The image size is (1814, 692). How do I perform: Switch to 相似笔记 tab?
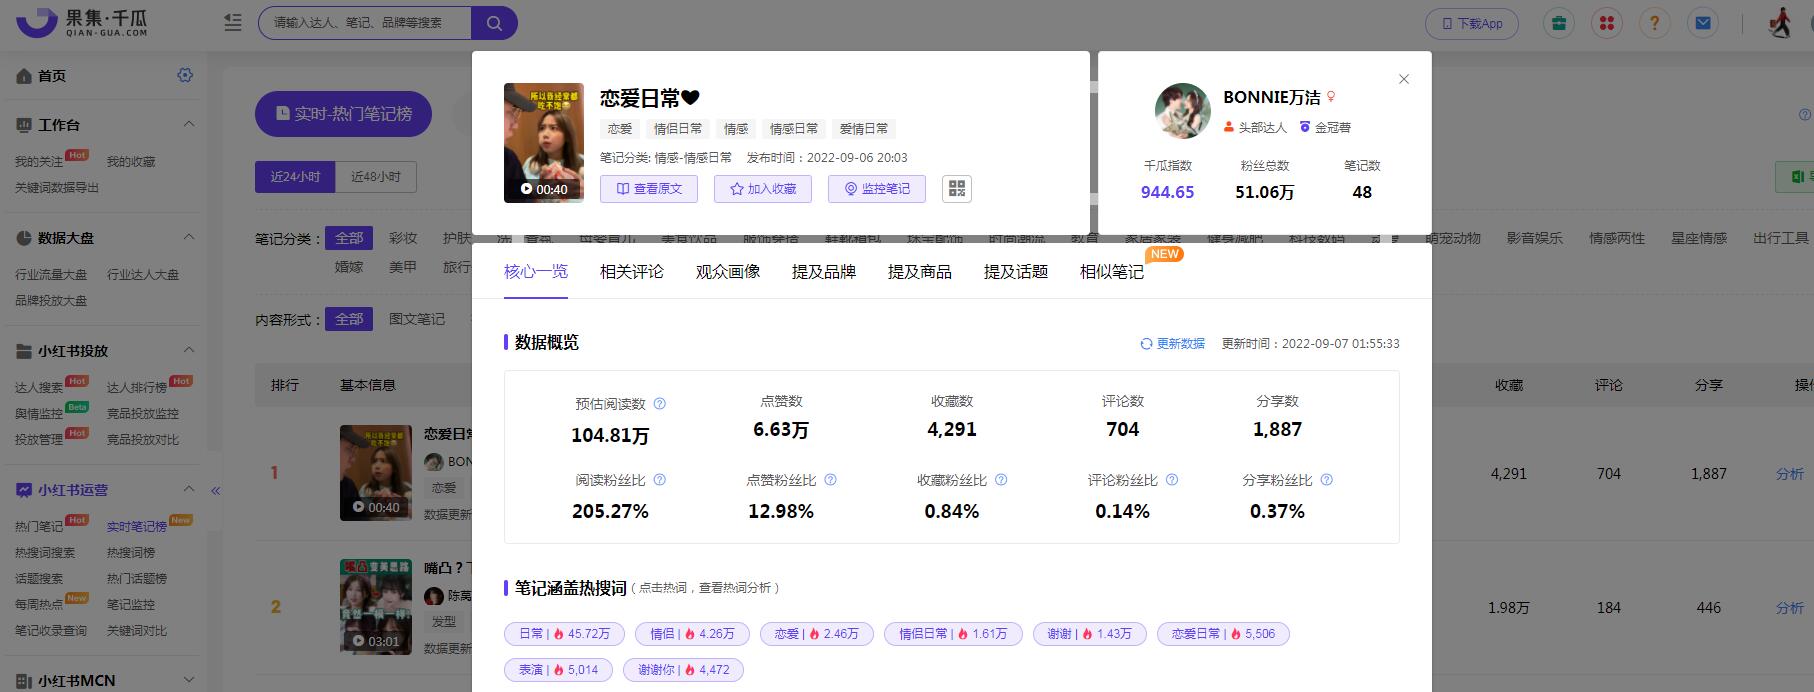click(1112, 271)
